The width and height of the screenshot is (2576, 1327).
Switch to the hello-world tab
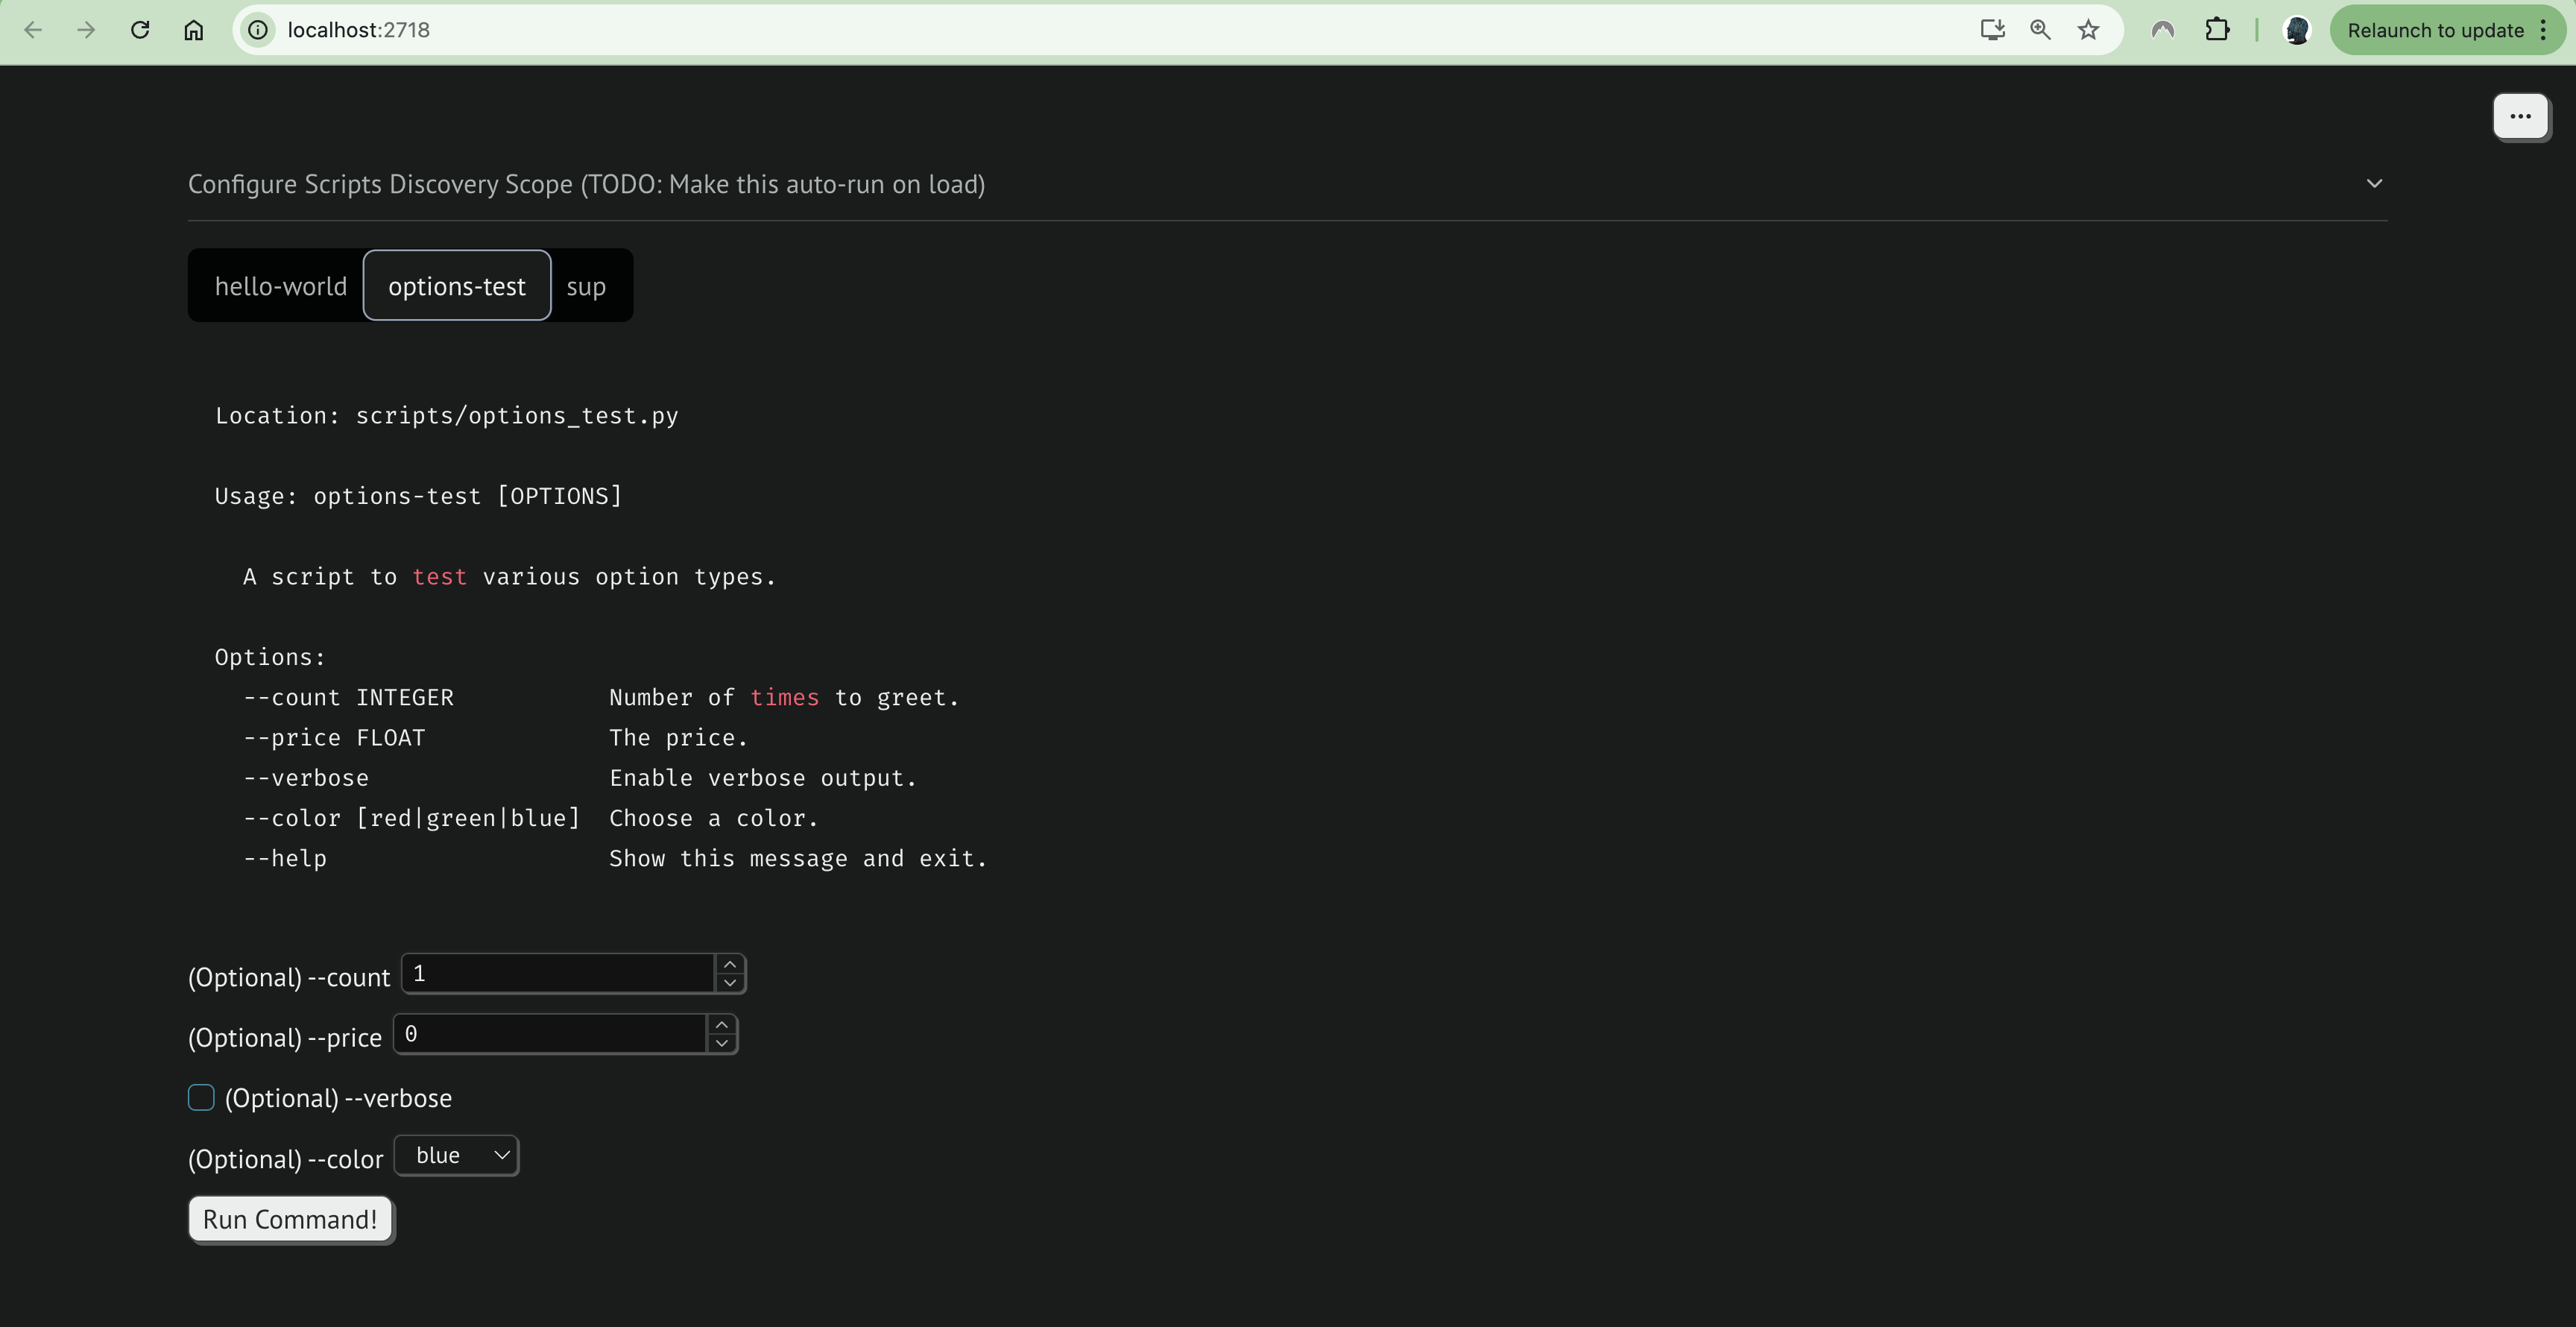point(280,286)
